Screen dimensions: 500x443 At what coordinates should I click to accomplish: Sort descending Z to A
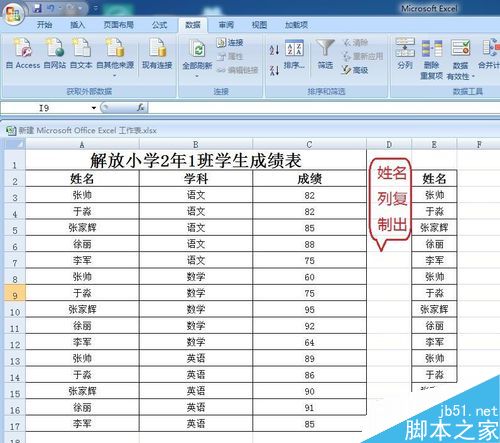point(274,70)
